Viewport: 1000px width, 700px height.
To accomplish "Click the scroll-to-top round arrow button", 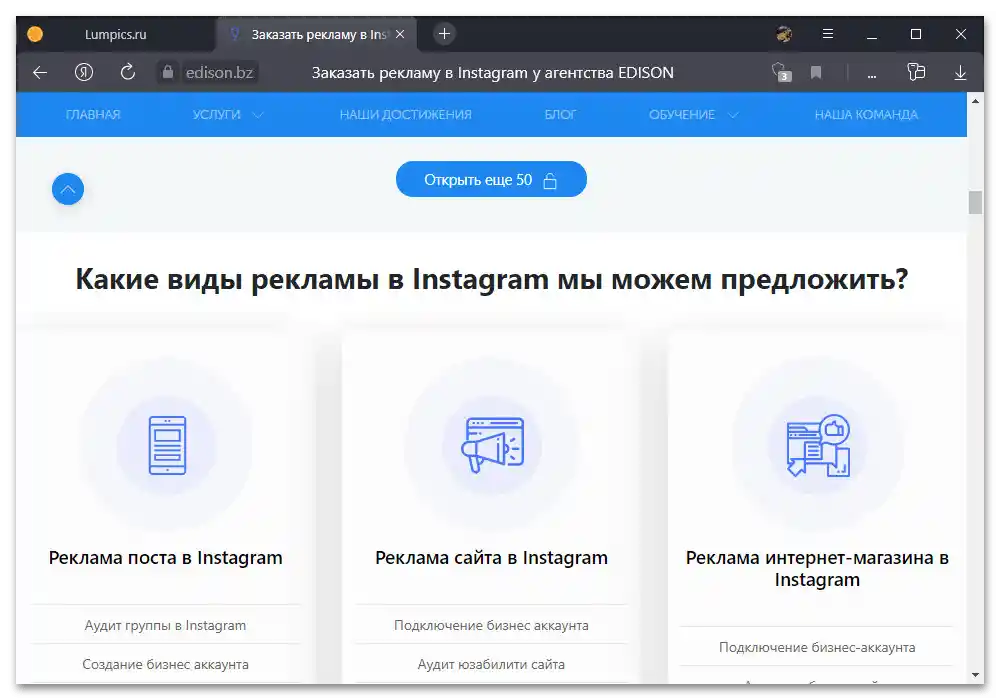I will [68, 189].
